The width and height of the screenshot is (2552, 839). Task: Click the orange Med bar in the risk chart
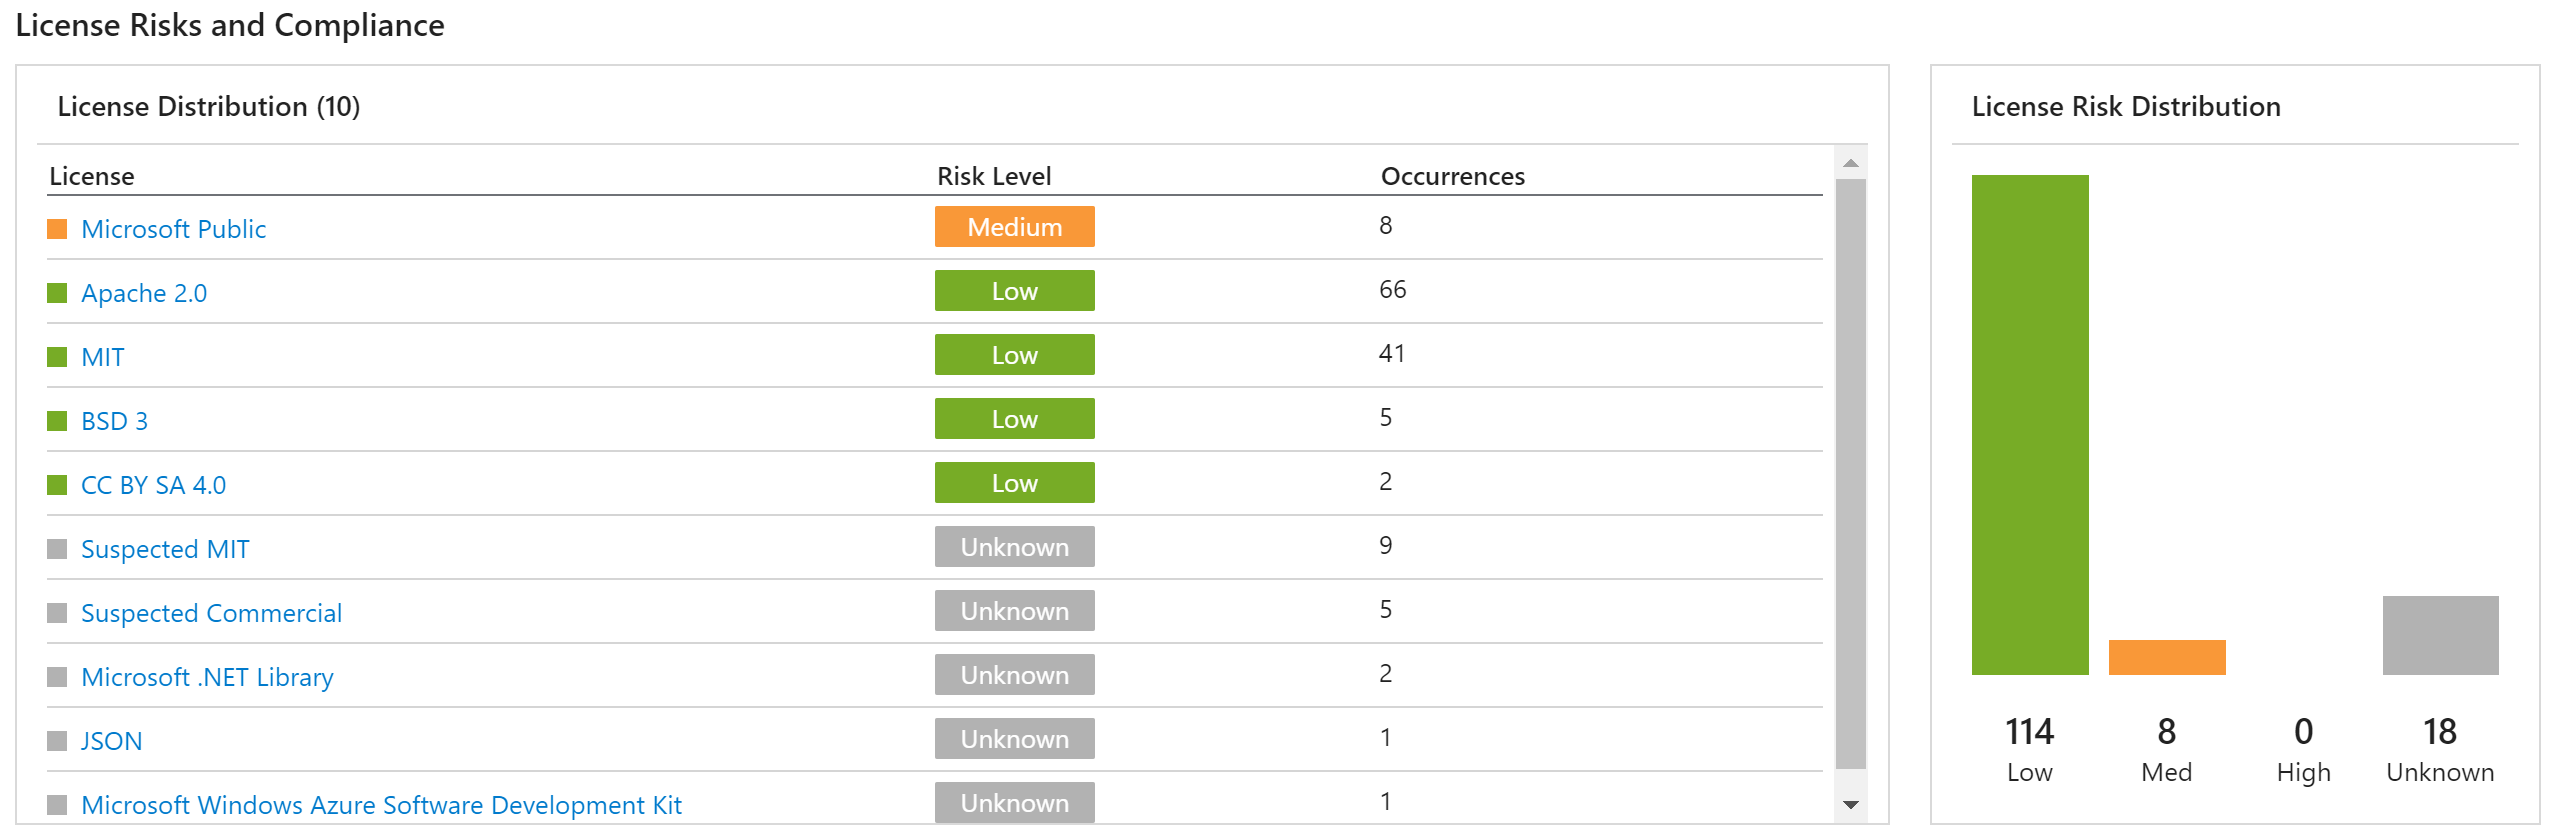coord(2167,657)
